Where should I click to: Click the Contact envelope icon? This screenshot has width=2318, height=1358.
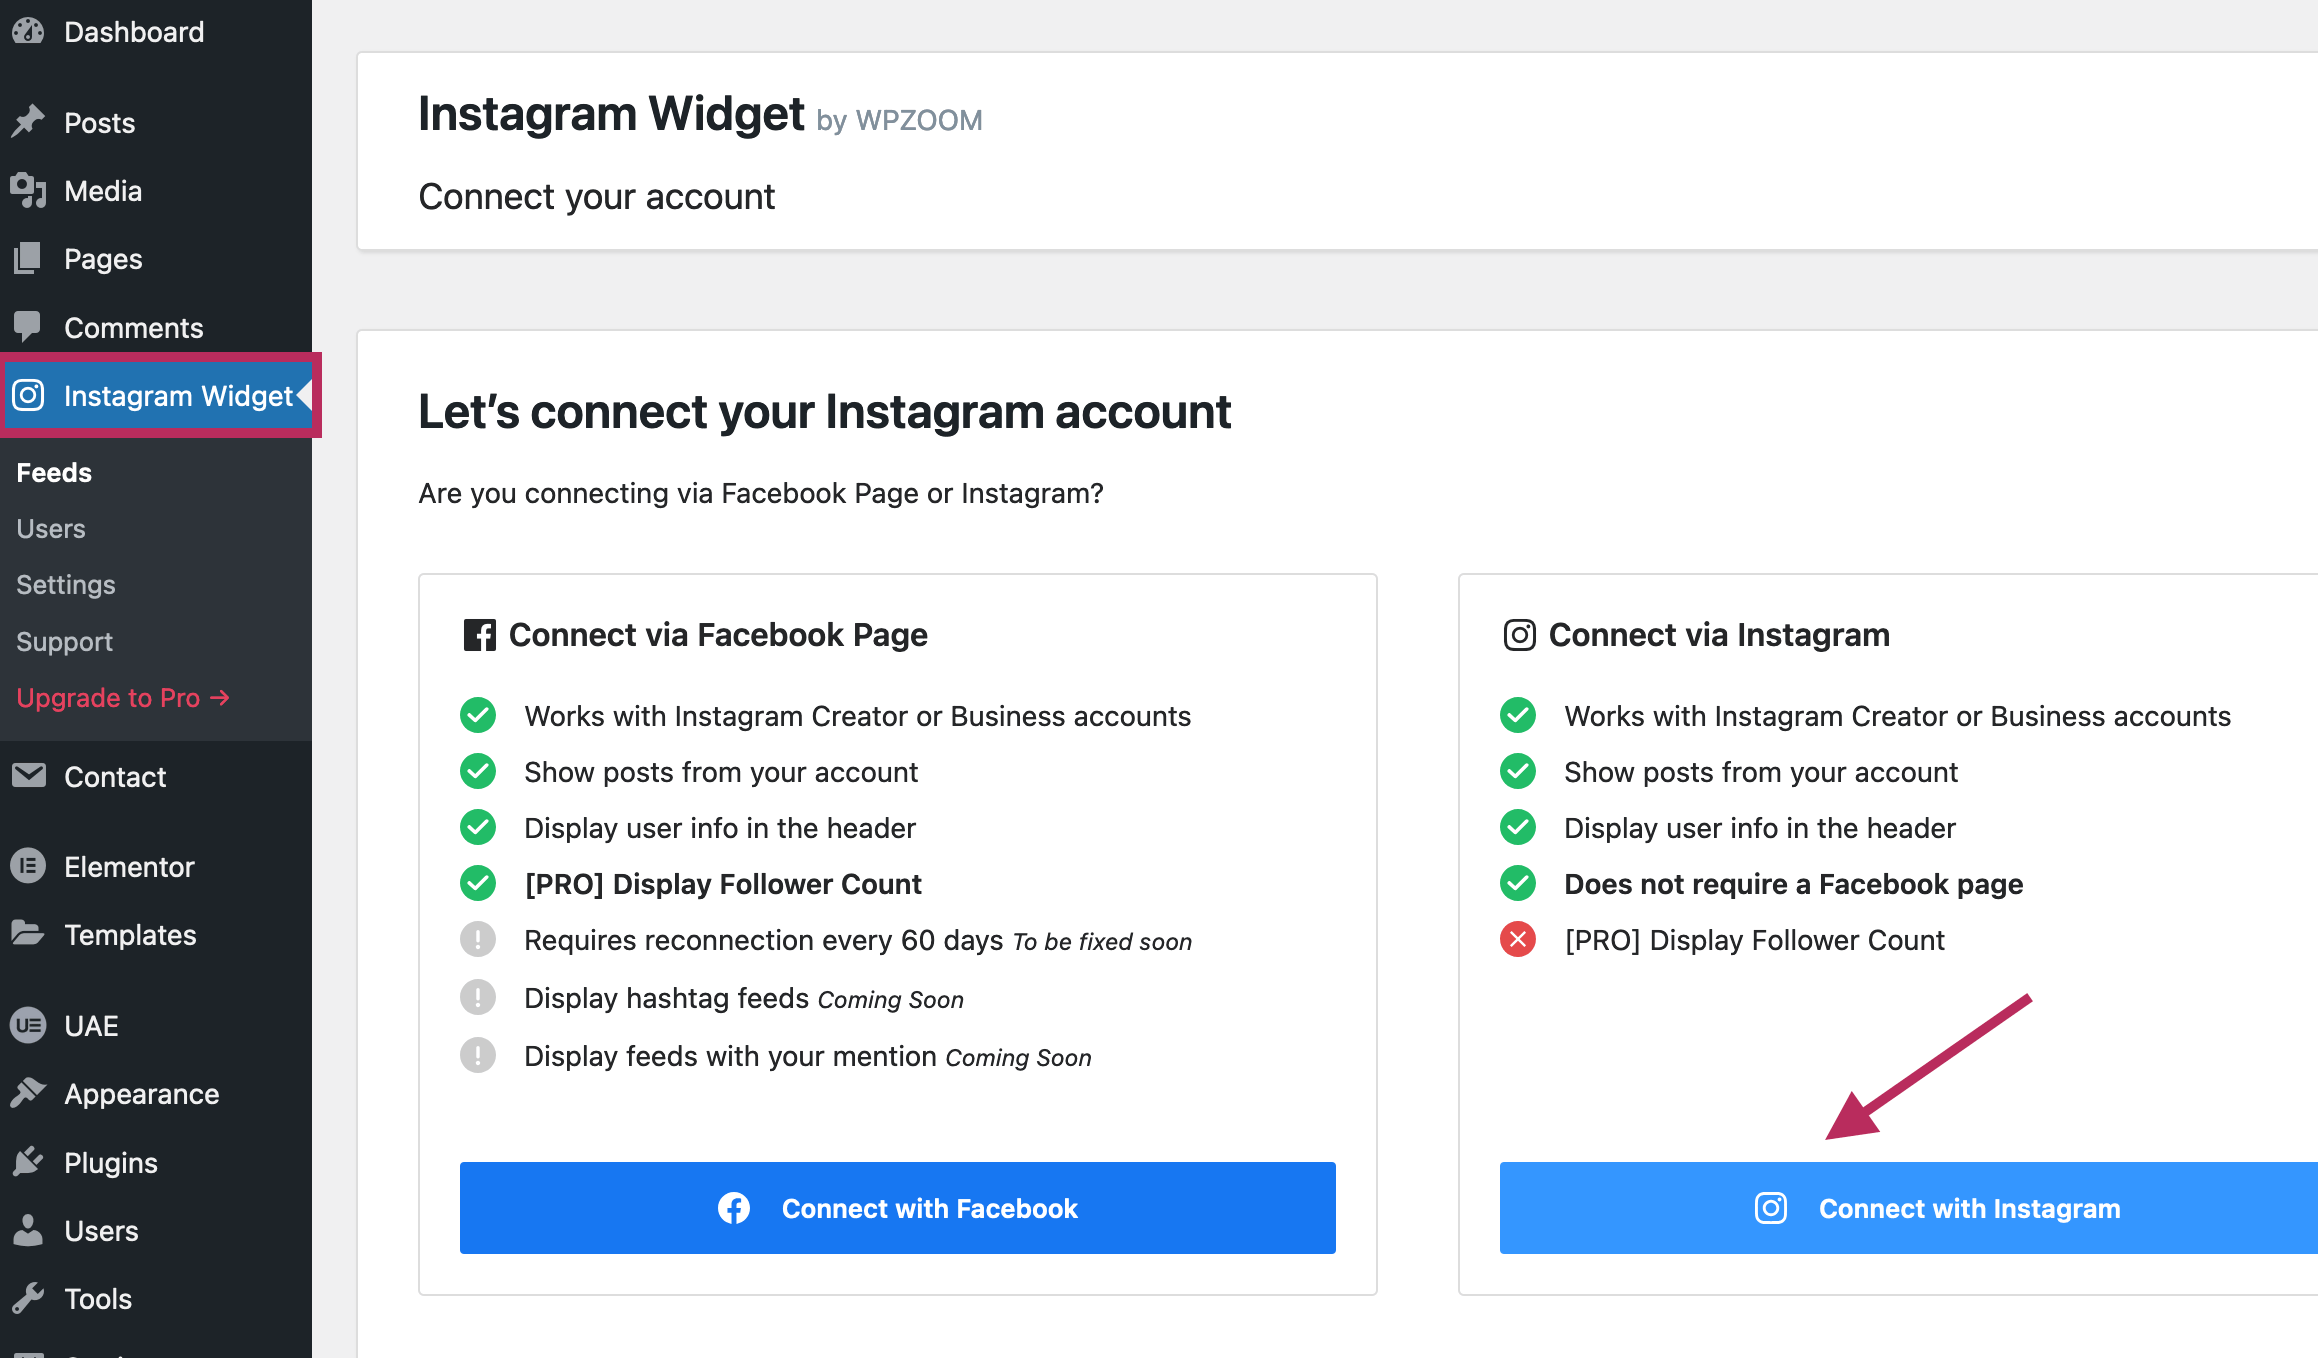point(28,776)
